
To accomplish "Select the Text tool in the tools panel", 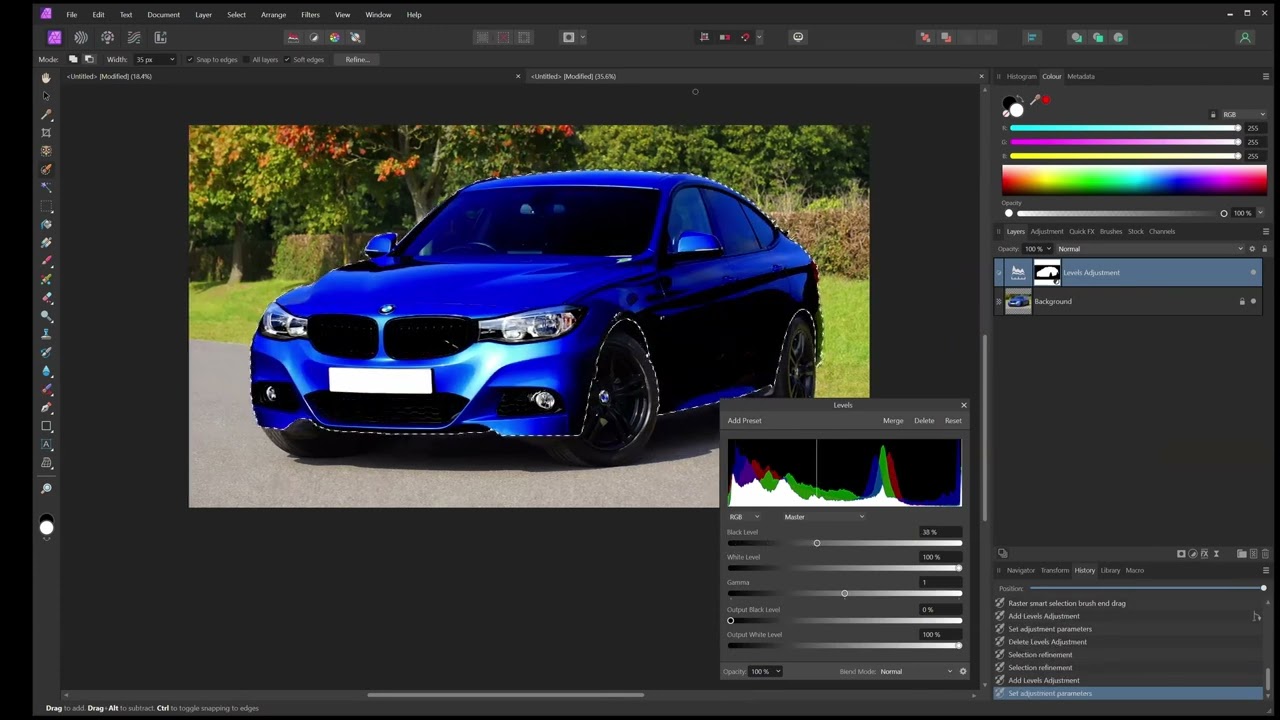I will (46, 444).
